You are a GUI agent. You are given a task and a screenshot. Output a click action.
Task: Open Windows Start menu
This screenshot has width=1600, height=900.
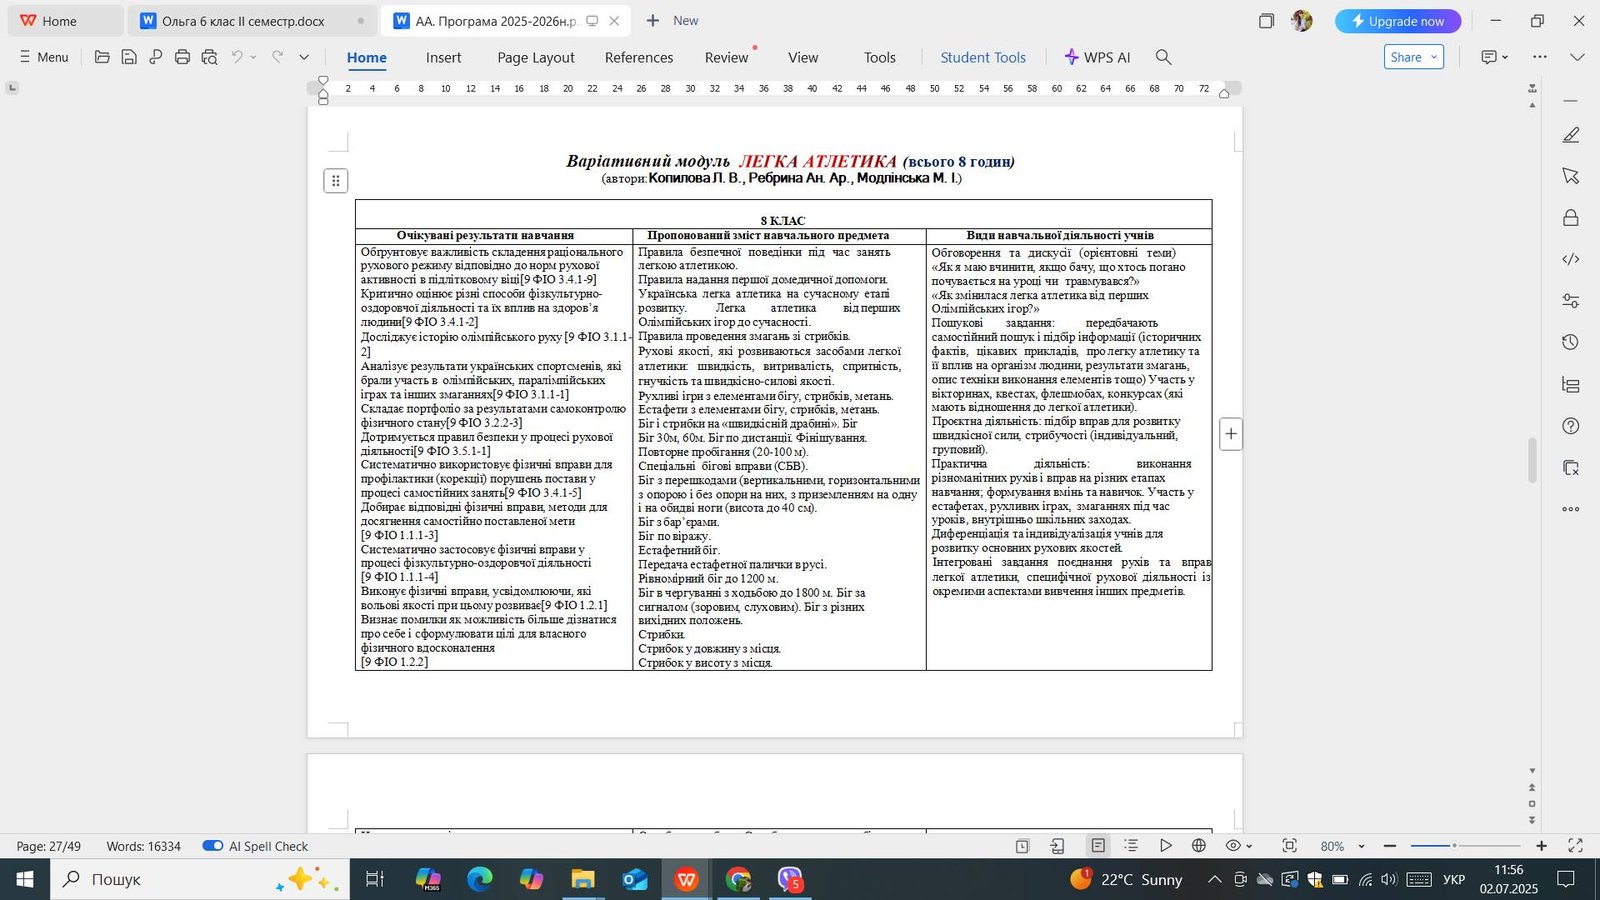click(25, 880)
